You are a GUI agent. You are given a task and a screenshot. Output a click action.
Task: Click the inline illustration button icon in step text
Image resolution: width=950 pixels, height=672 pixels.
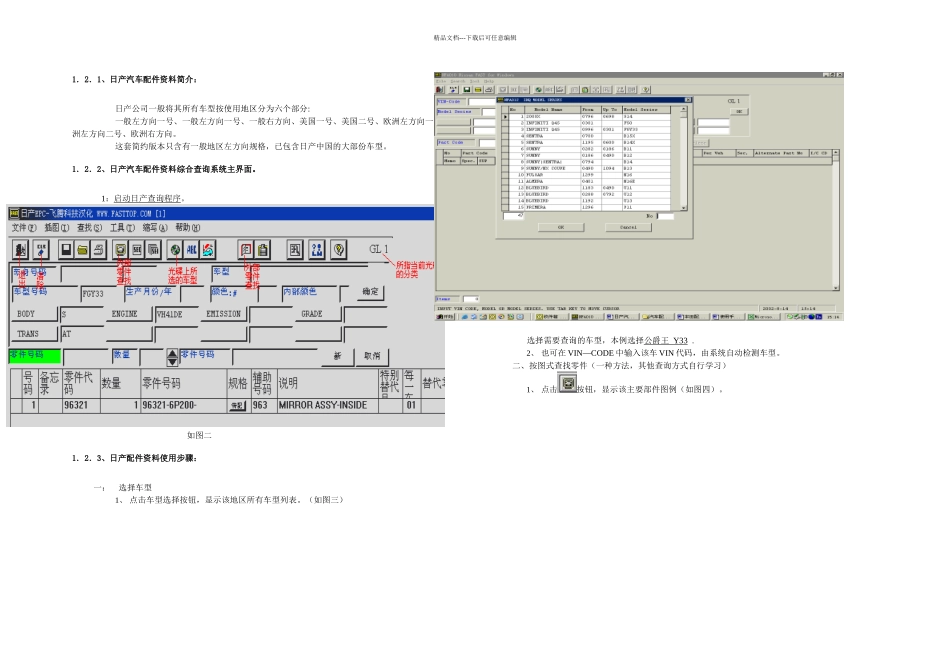(567, 384)
